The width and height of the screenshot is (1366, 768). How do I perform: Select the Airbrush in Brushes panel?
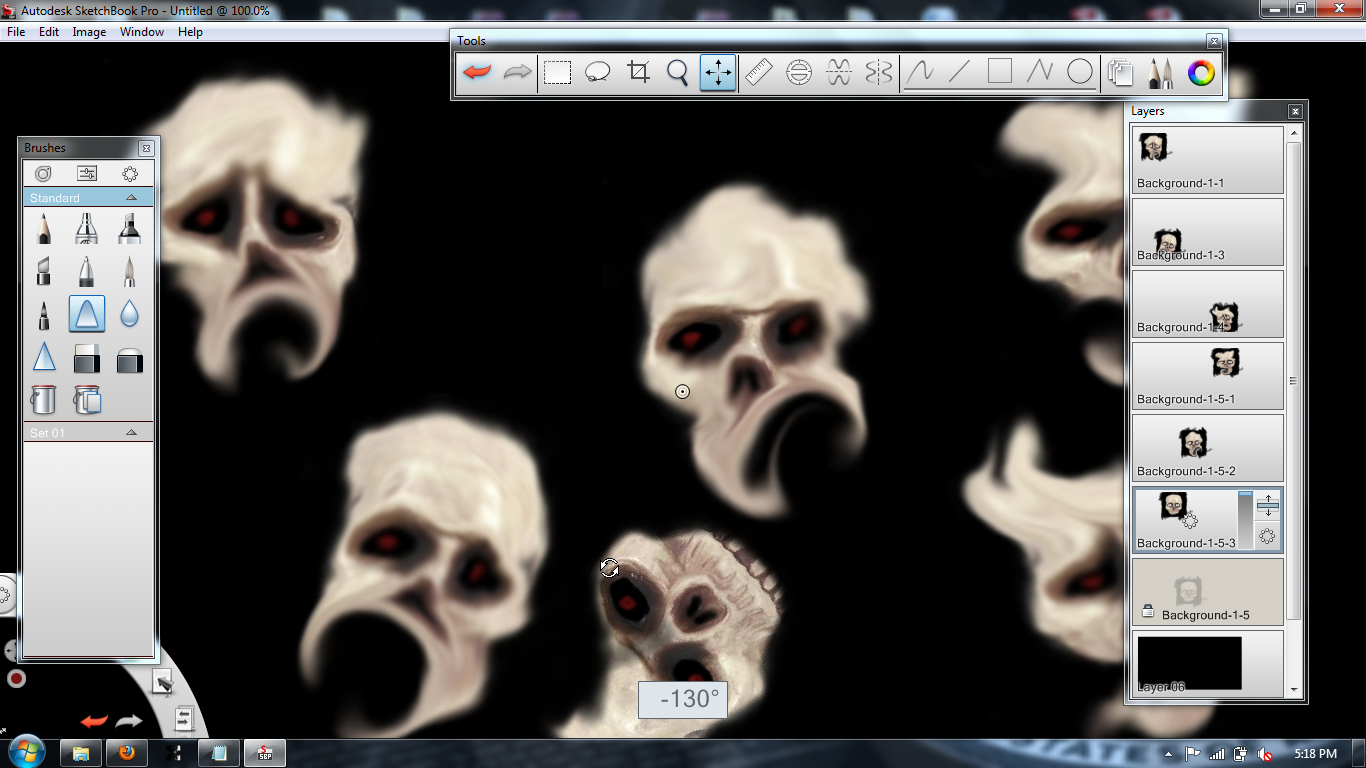click(87, 228)
